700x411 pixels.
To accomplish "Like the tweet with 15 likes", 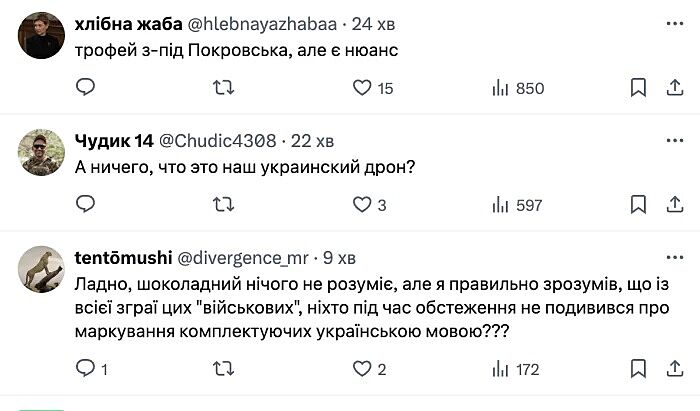I will [364, 88].
